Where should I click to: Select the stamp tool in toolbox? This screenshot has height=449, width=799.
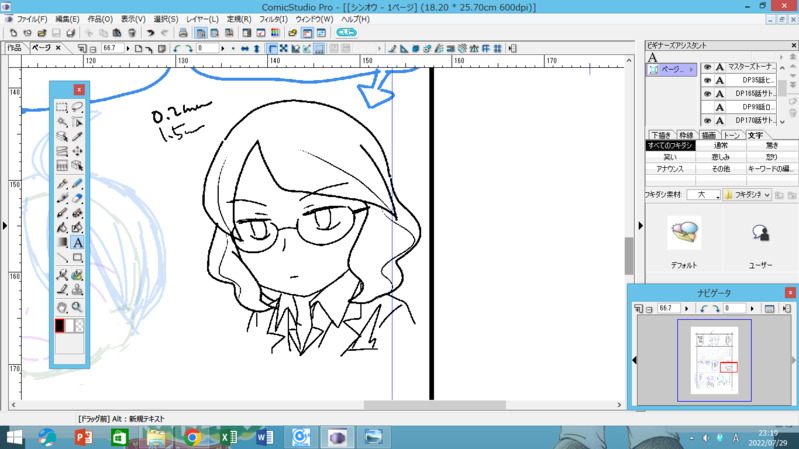[x=77, y=290]
